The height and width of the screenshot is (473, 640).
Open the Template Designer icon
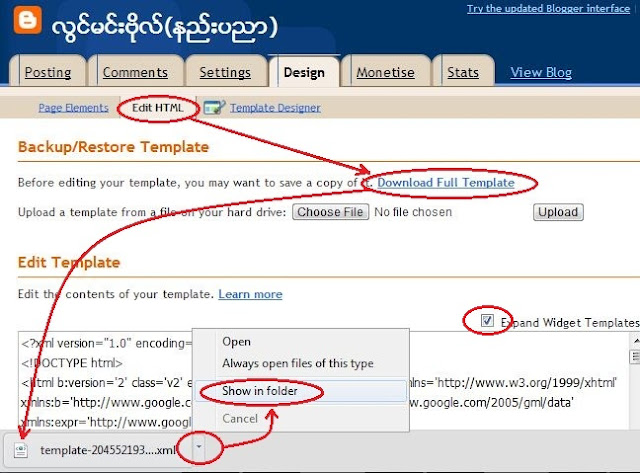214,108
